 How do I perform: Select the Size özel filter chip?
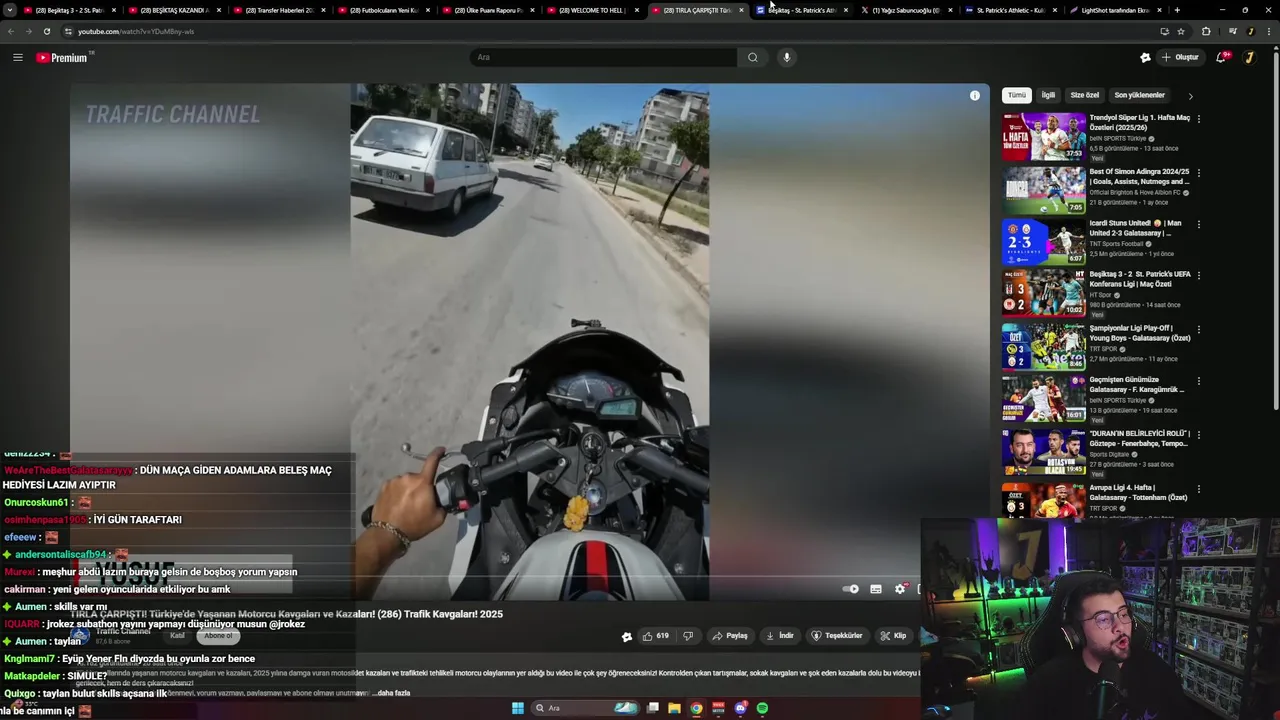point(1085,95)
